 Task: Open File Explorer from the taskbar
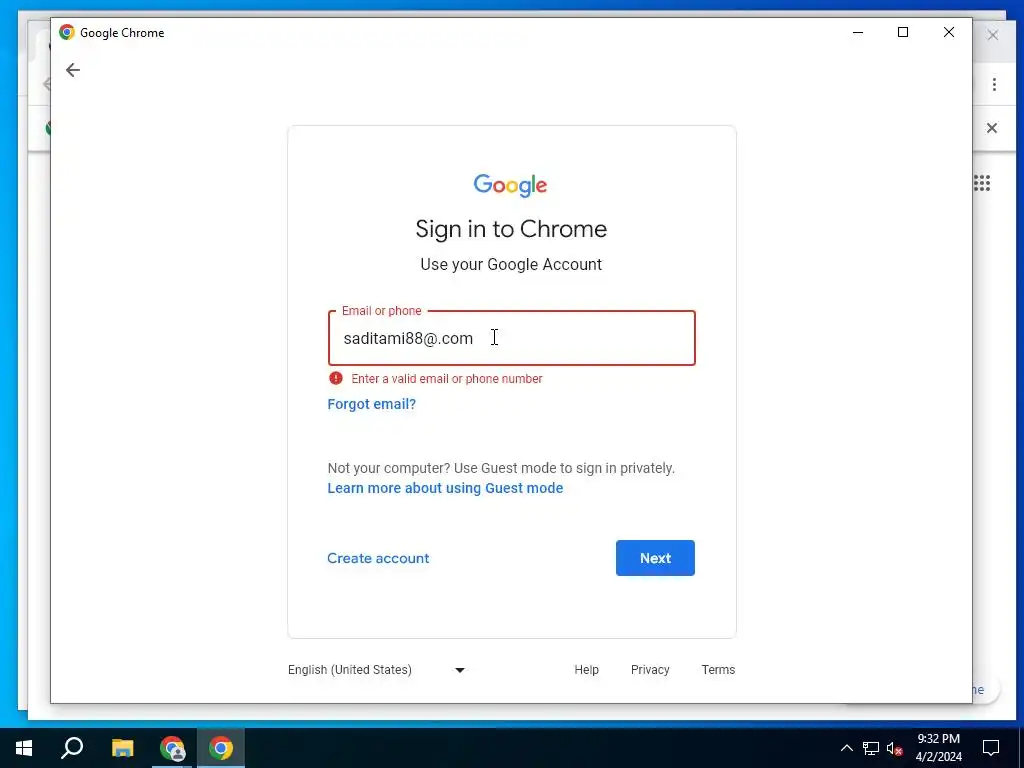pos(122,748)
